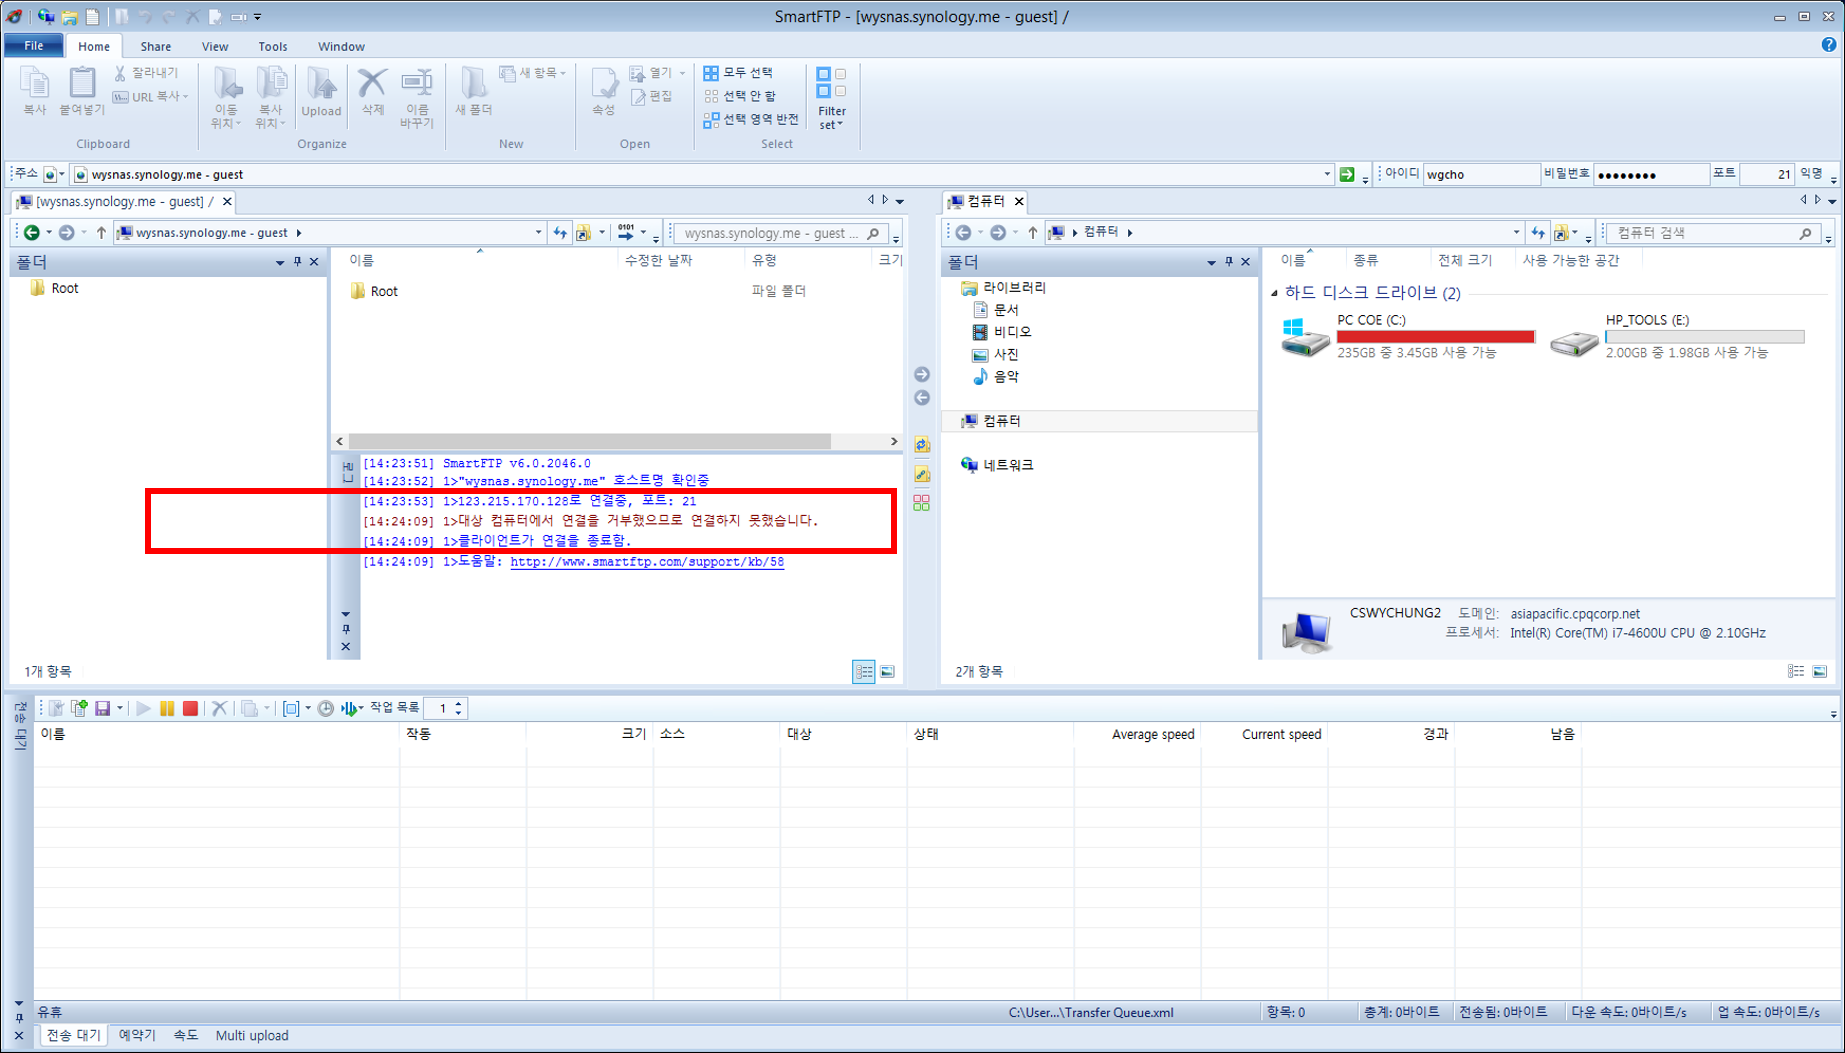Pause the transfer queue with yellow pause button
The width and height of the screenshot is (1845, 1053).
pyautogui.click(x=167, y=708)
